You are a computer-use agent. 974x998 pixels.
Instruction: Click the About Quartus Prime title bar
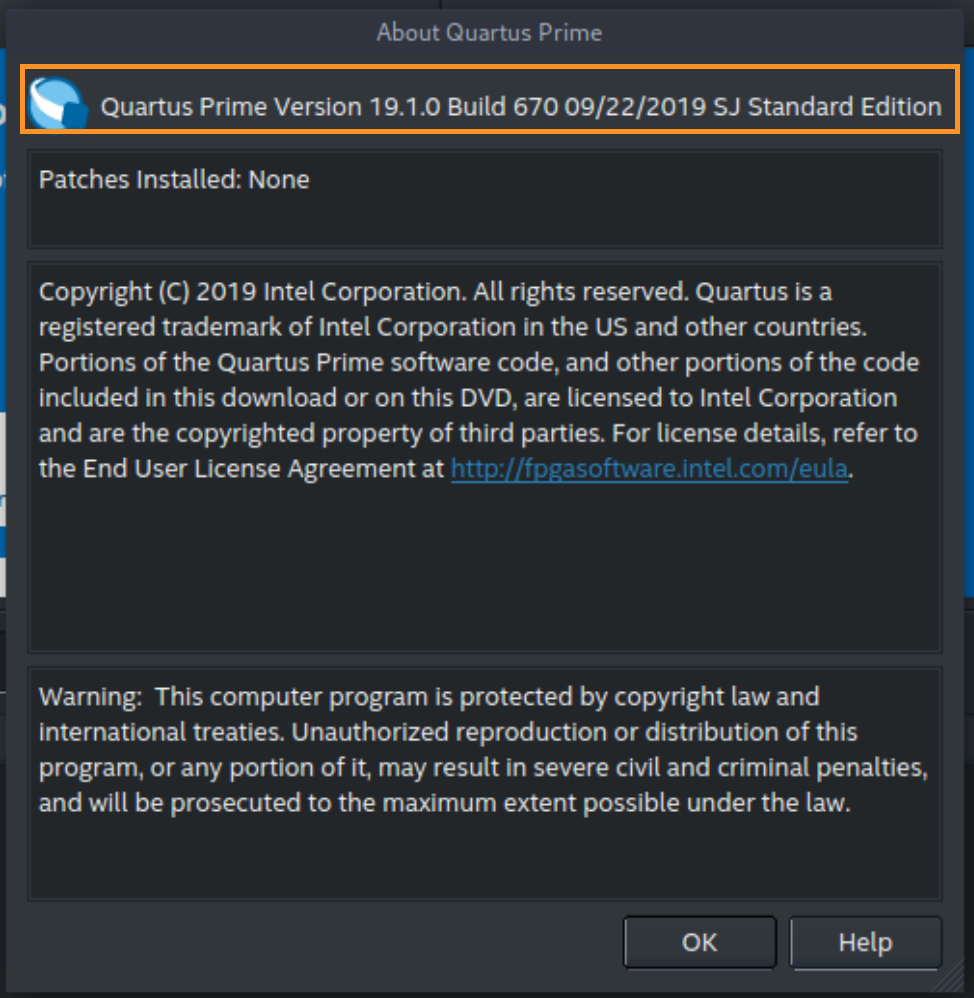pos(488,33)
